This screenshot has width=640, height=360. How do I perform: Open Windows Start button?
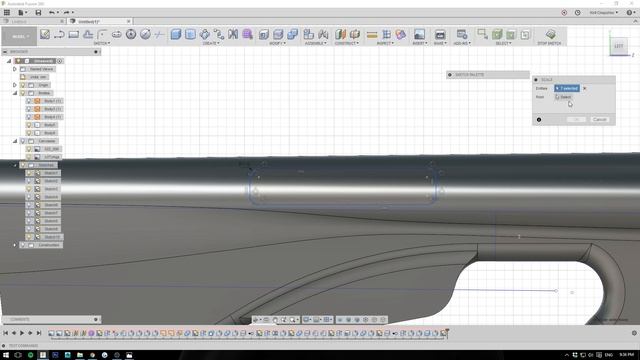pyautogui.click(x=6, y=355)
